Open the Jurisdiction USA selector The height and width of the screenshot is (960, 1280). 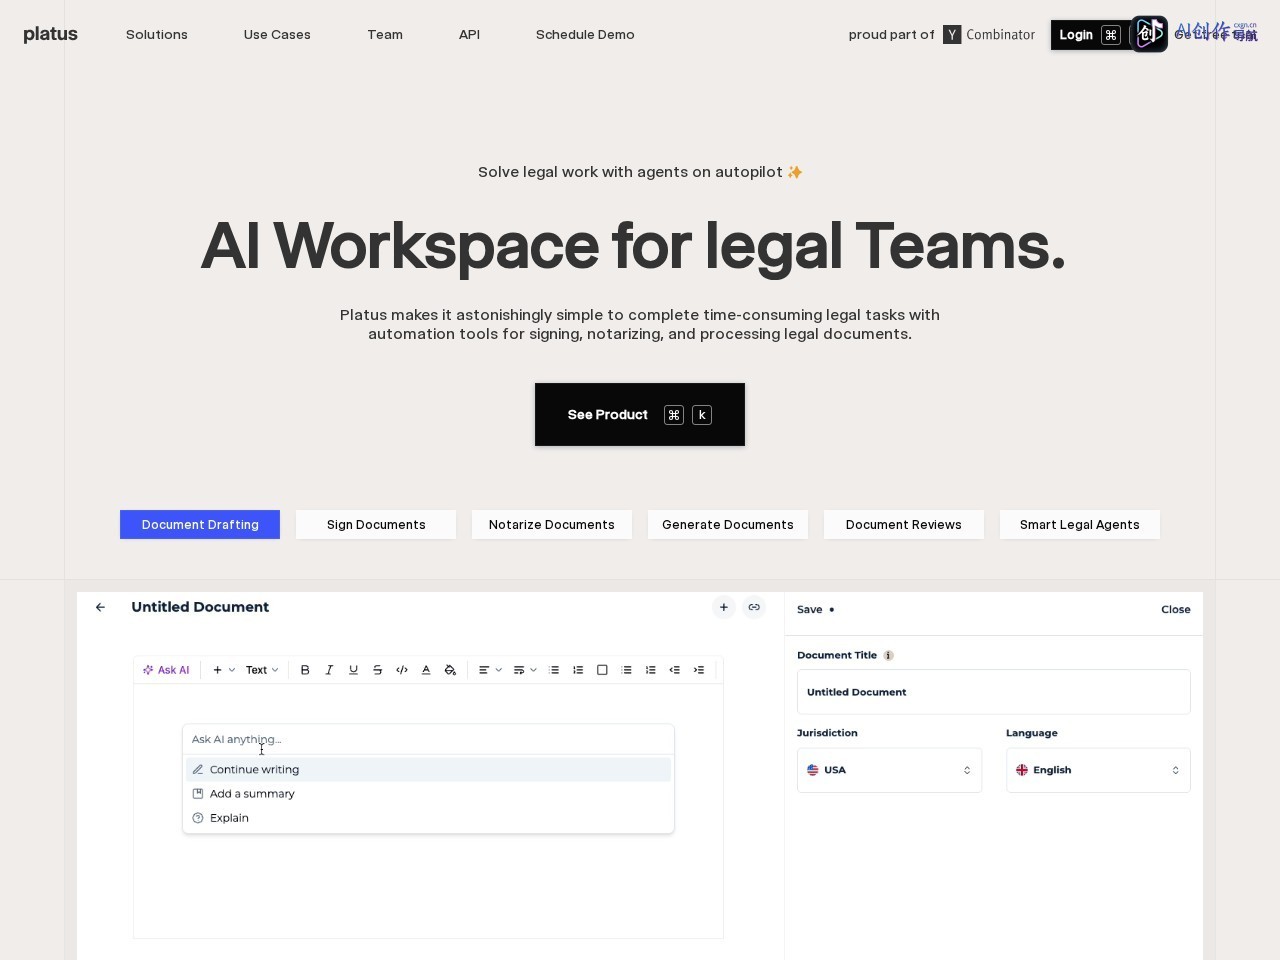click(889, 770)
